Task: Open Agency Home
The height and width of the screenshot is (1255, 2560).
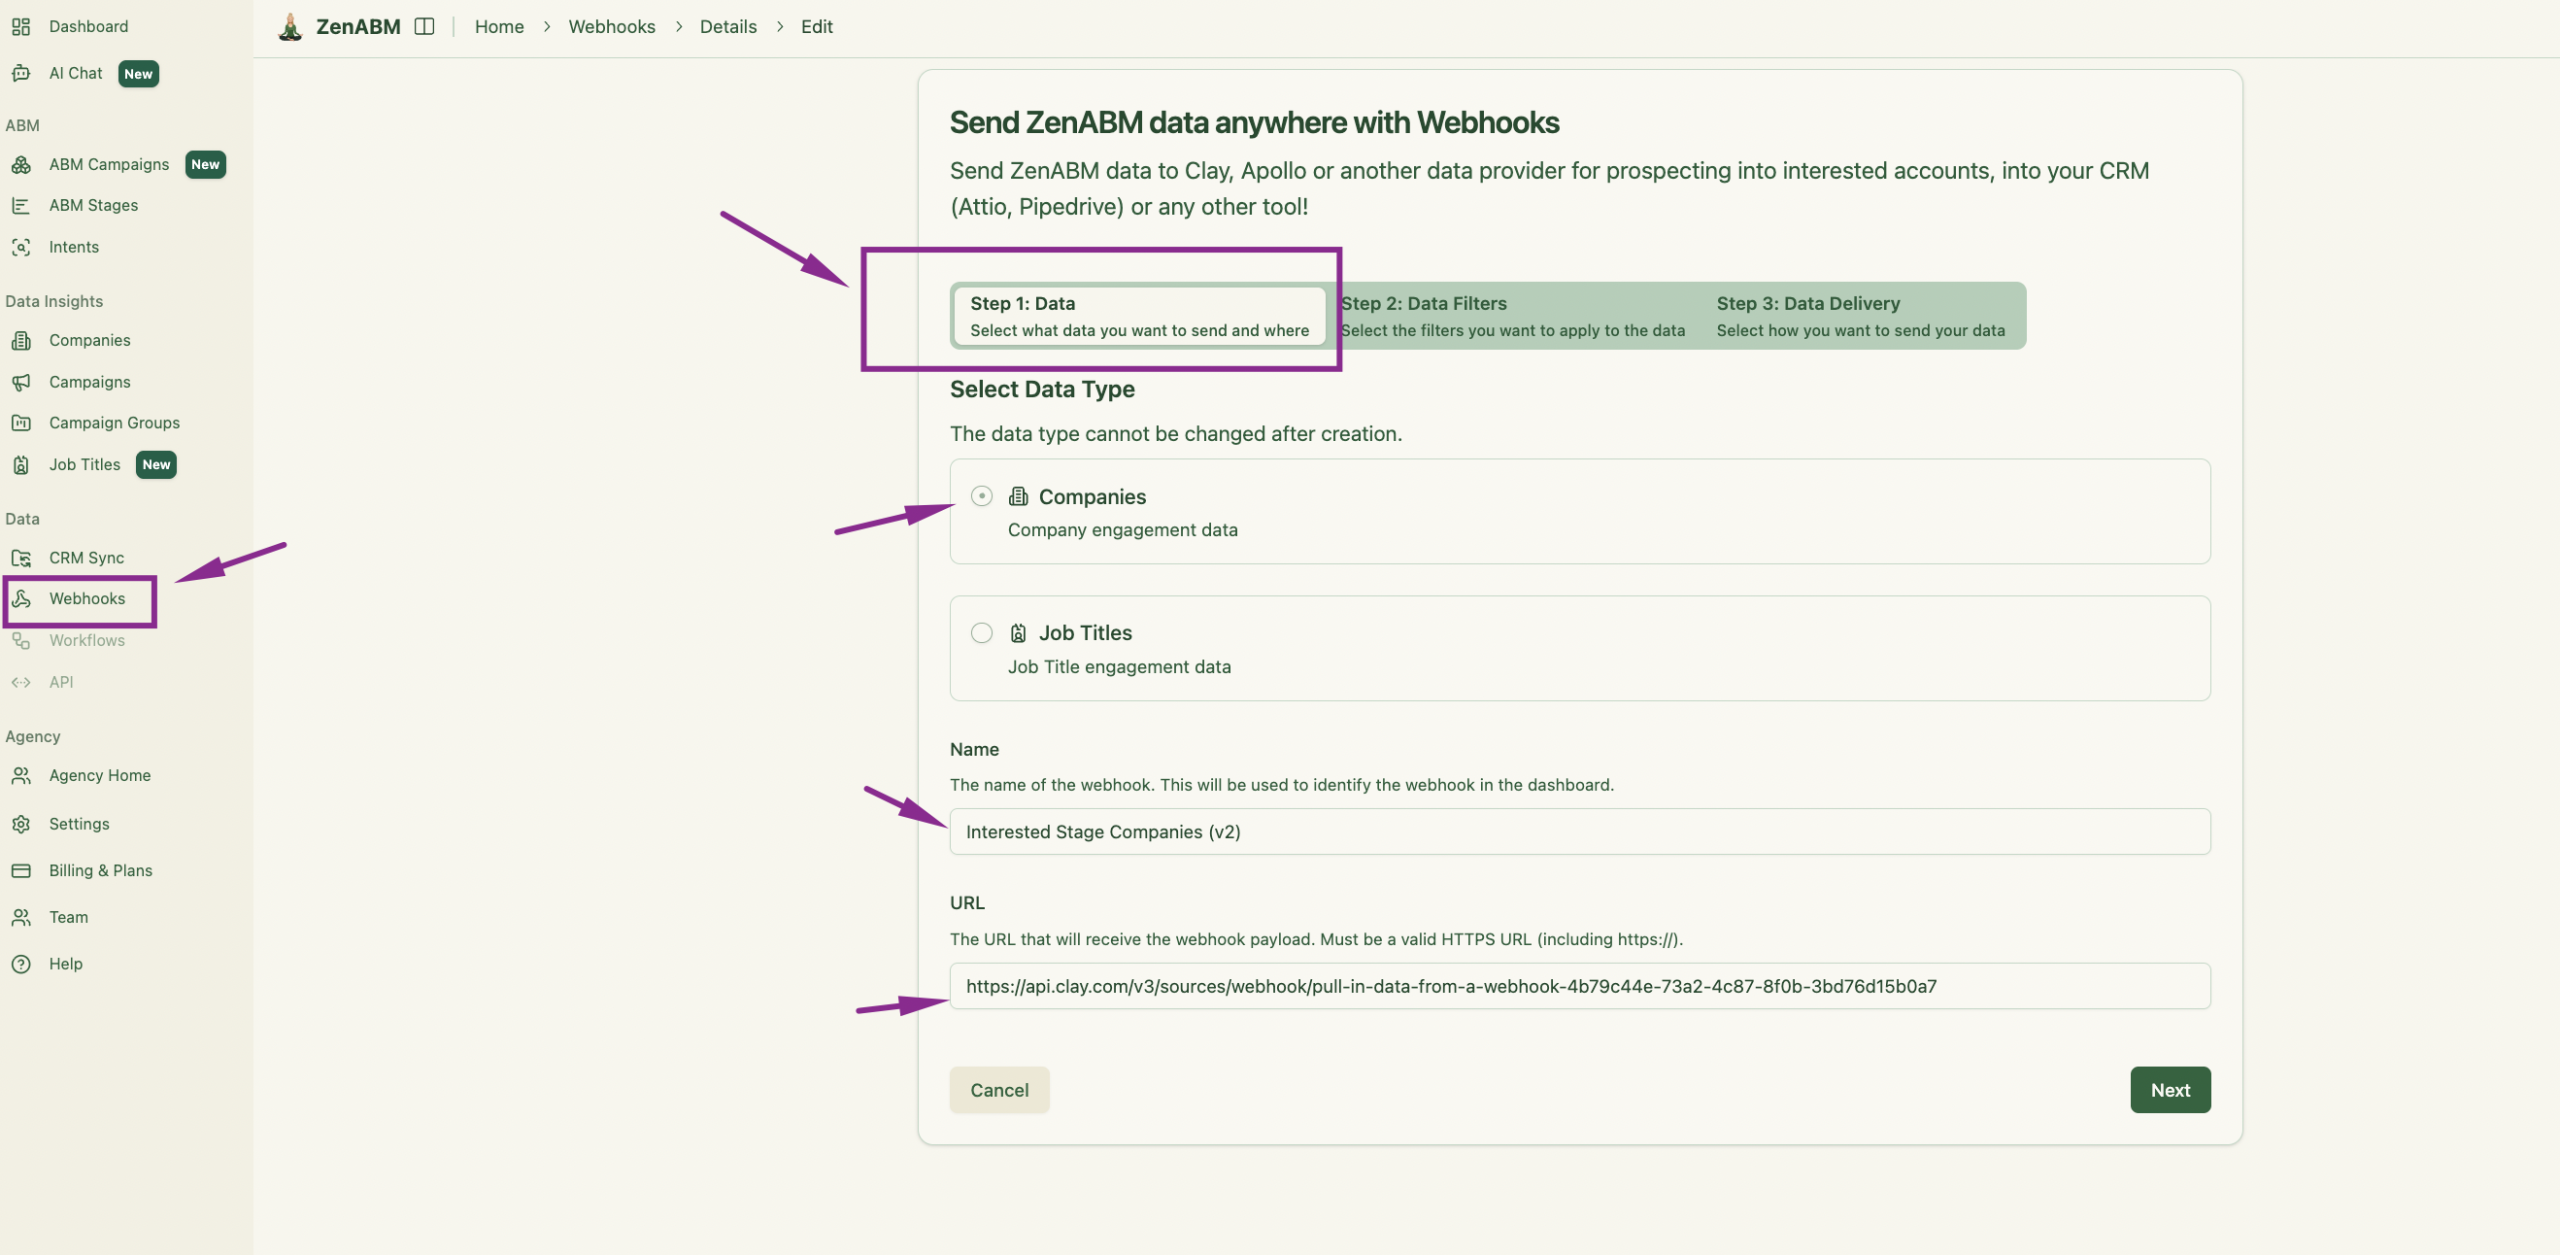Action: [99, 774]
